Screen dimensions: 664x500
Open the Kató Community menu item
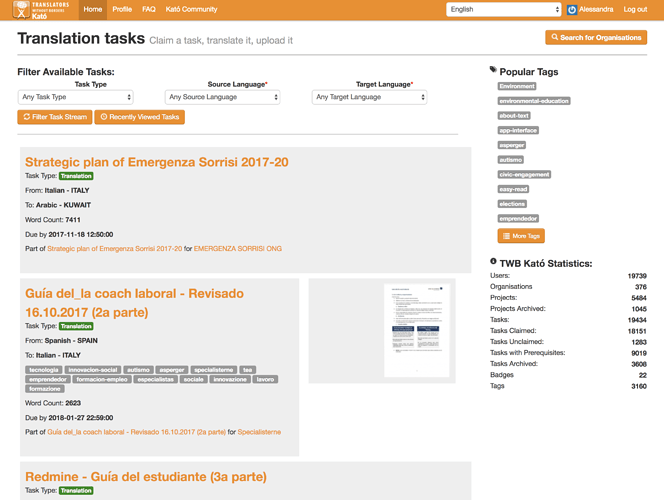click(x=191, y=9)
